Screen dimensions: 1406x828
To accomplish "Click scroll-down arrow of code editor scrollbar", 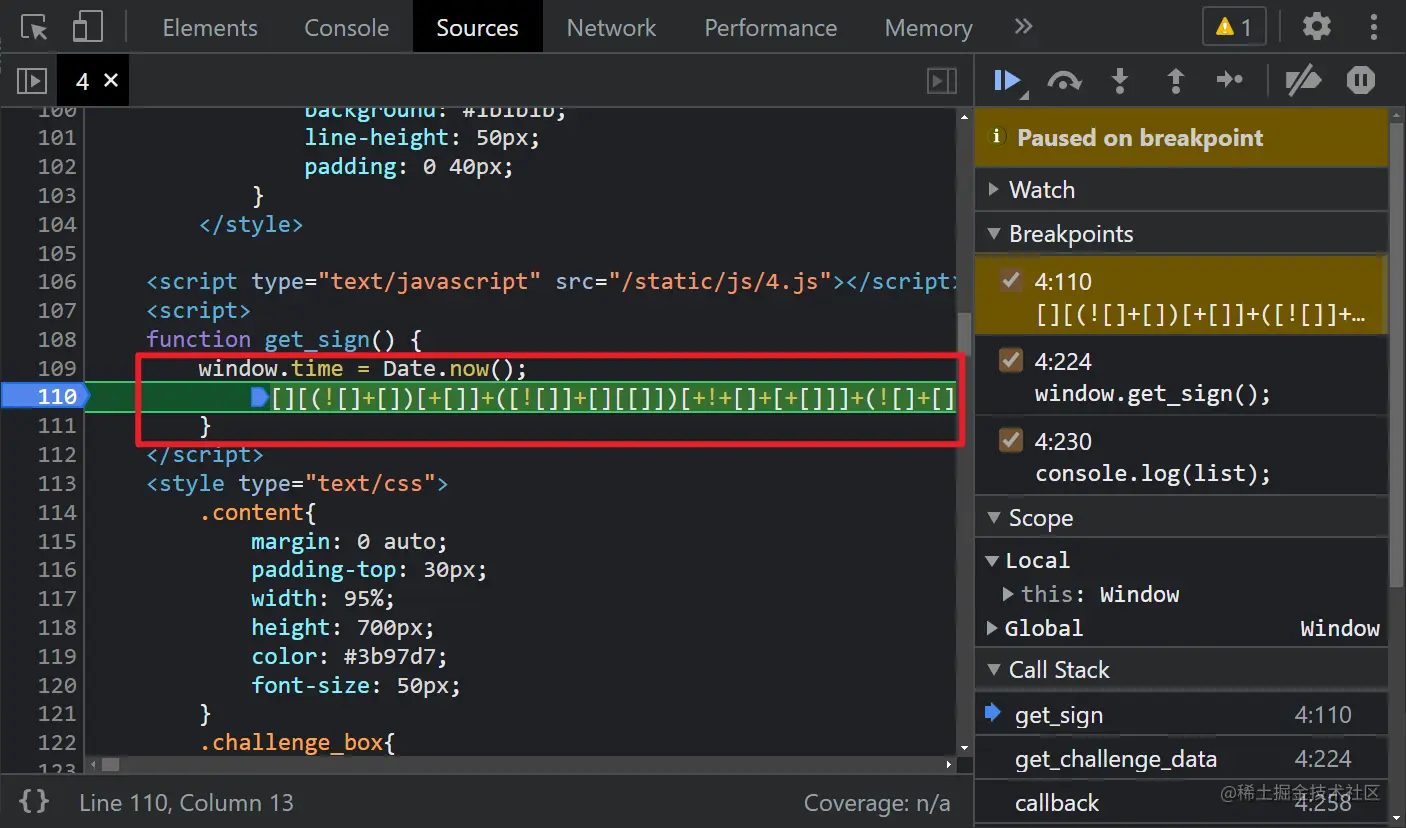I will click(x=964, y=747).
